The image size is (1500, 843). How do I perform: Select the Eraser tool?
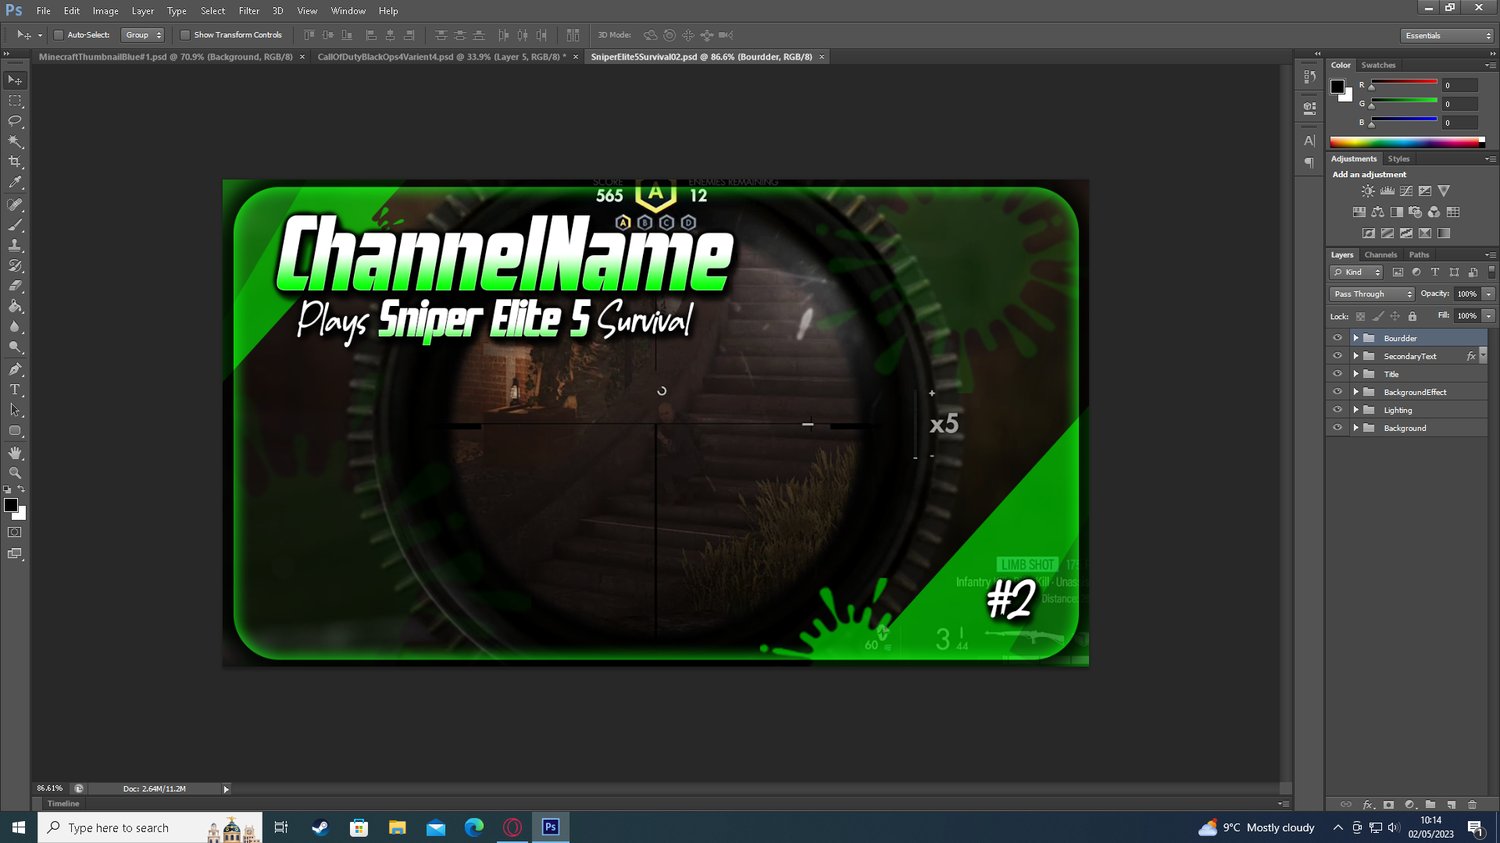[x=15, y=287]
